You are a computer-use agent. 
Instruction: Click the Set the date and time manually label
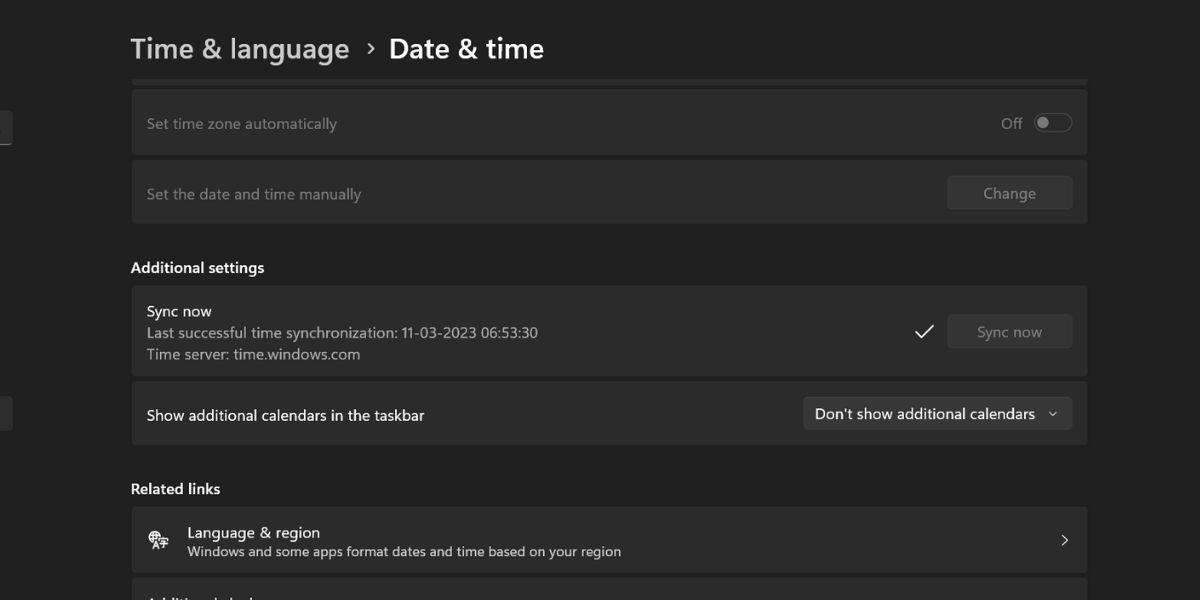click(x=254, y=194)
